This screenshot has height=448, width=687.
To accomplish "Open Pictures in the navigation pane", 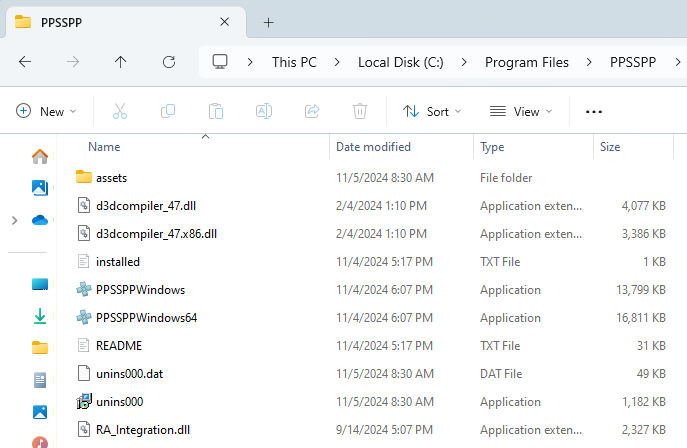I will click(x=40, y=412).
